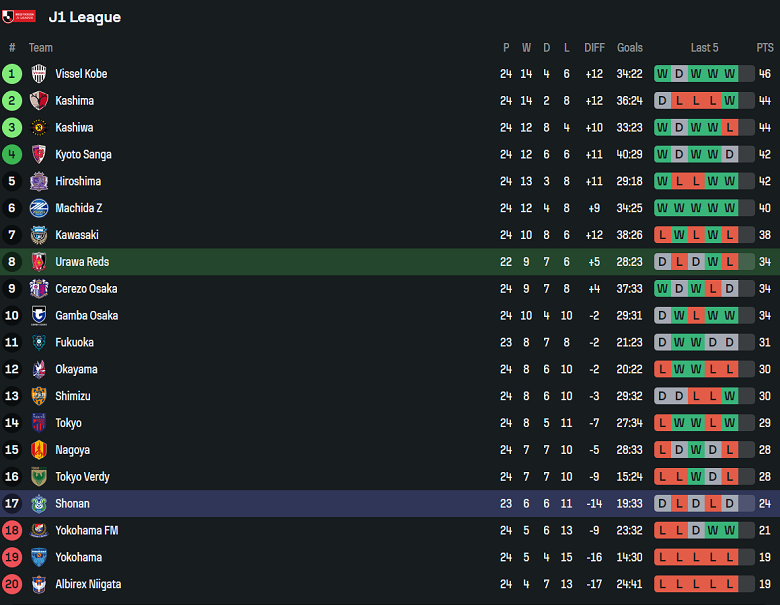Click the Kashima club crest

(x=39, y=101)
